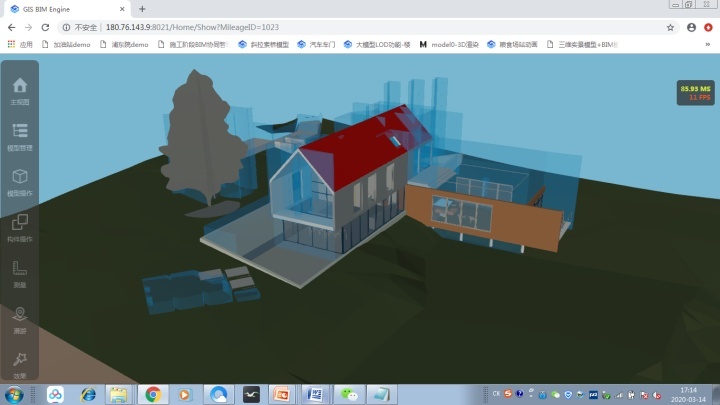Open File Explorer from the taskbar
The width and height of the screenshot is (720, 405).
[x=118, y=394]
